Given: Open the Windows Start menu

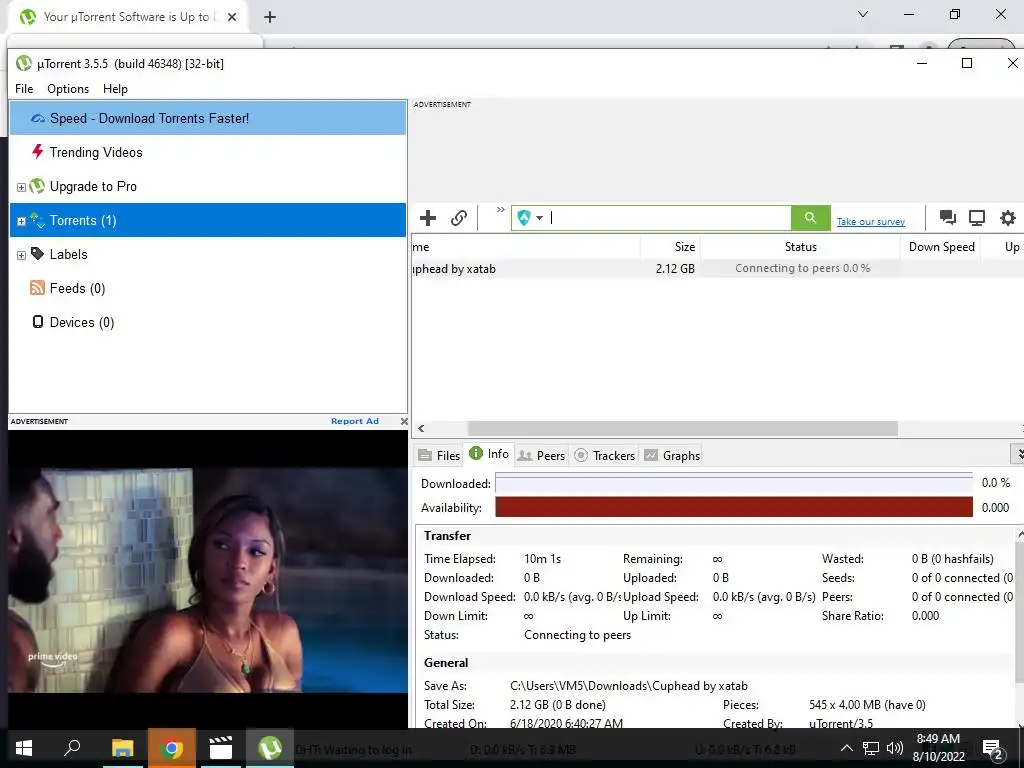Looking at the screenshot, I should point(24,748).
